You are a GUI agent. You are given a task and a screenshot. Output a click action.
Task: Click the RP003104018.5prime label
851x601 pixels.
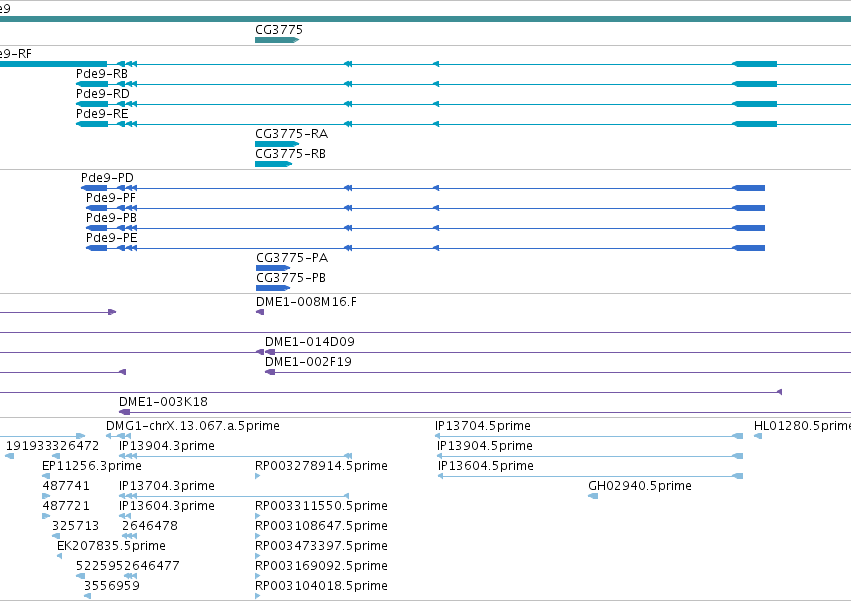(321, 586)
